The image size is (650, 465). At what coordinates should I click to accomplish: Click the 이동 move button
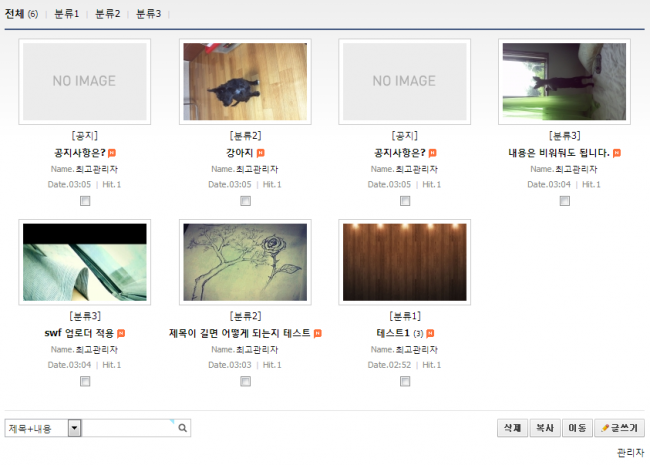click(577, 428)
